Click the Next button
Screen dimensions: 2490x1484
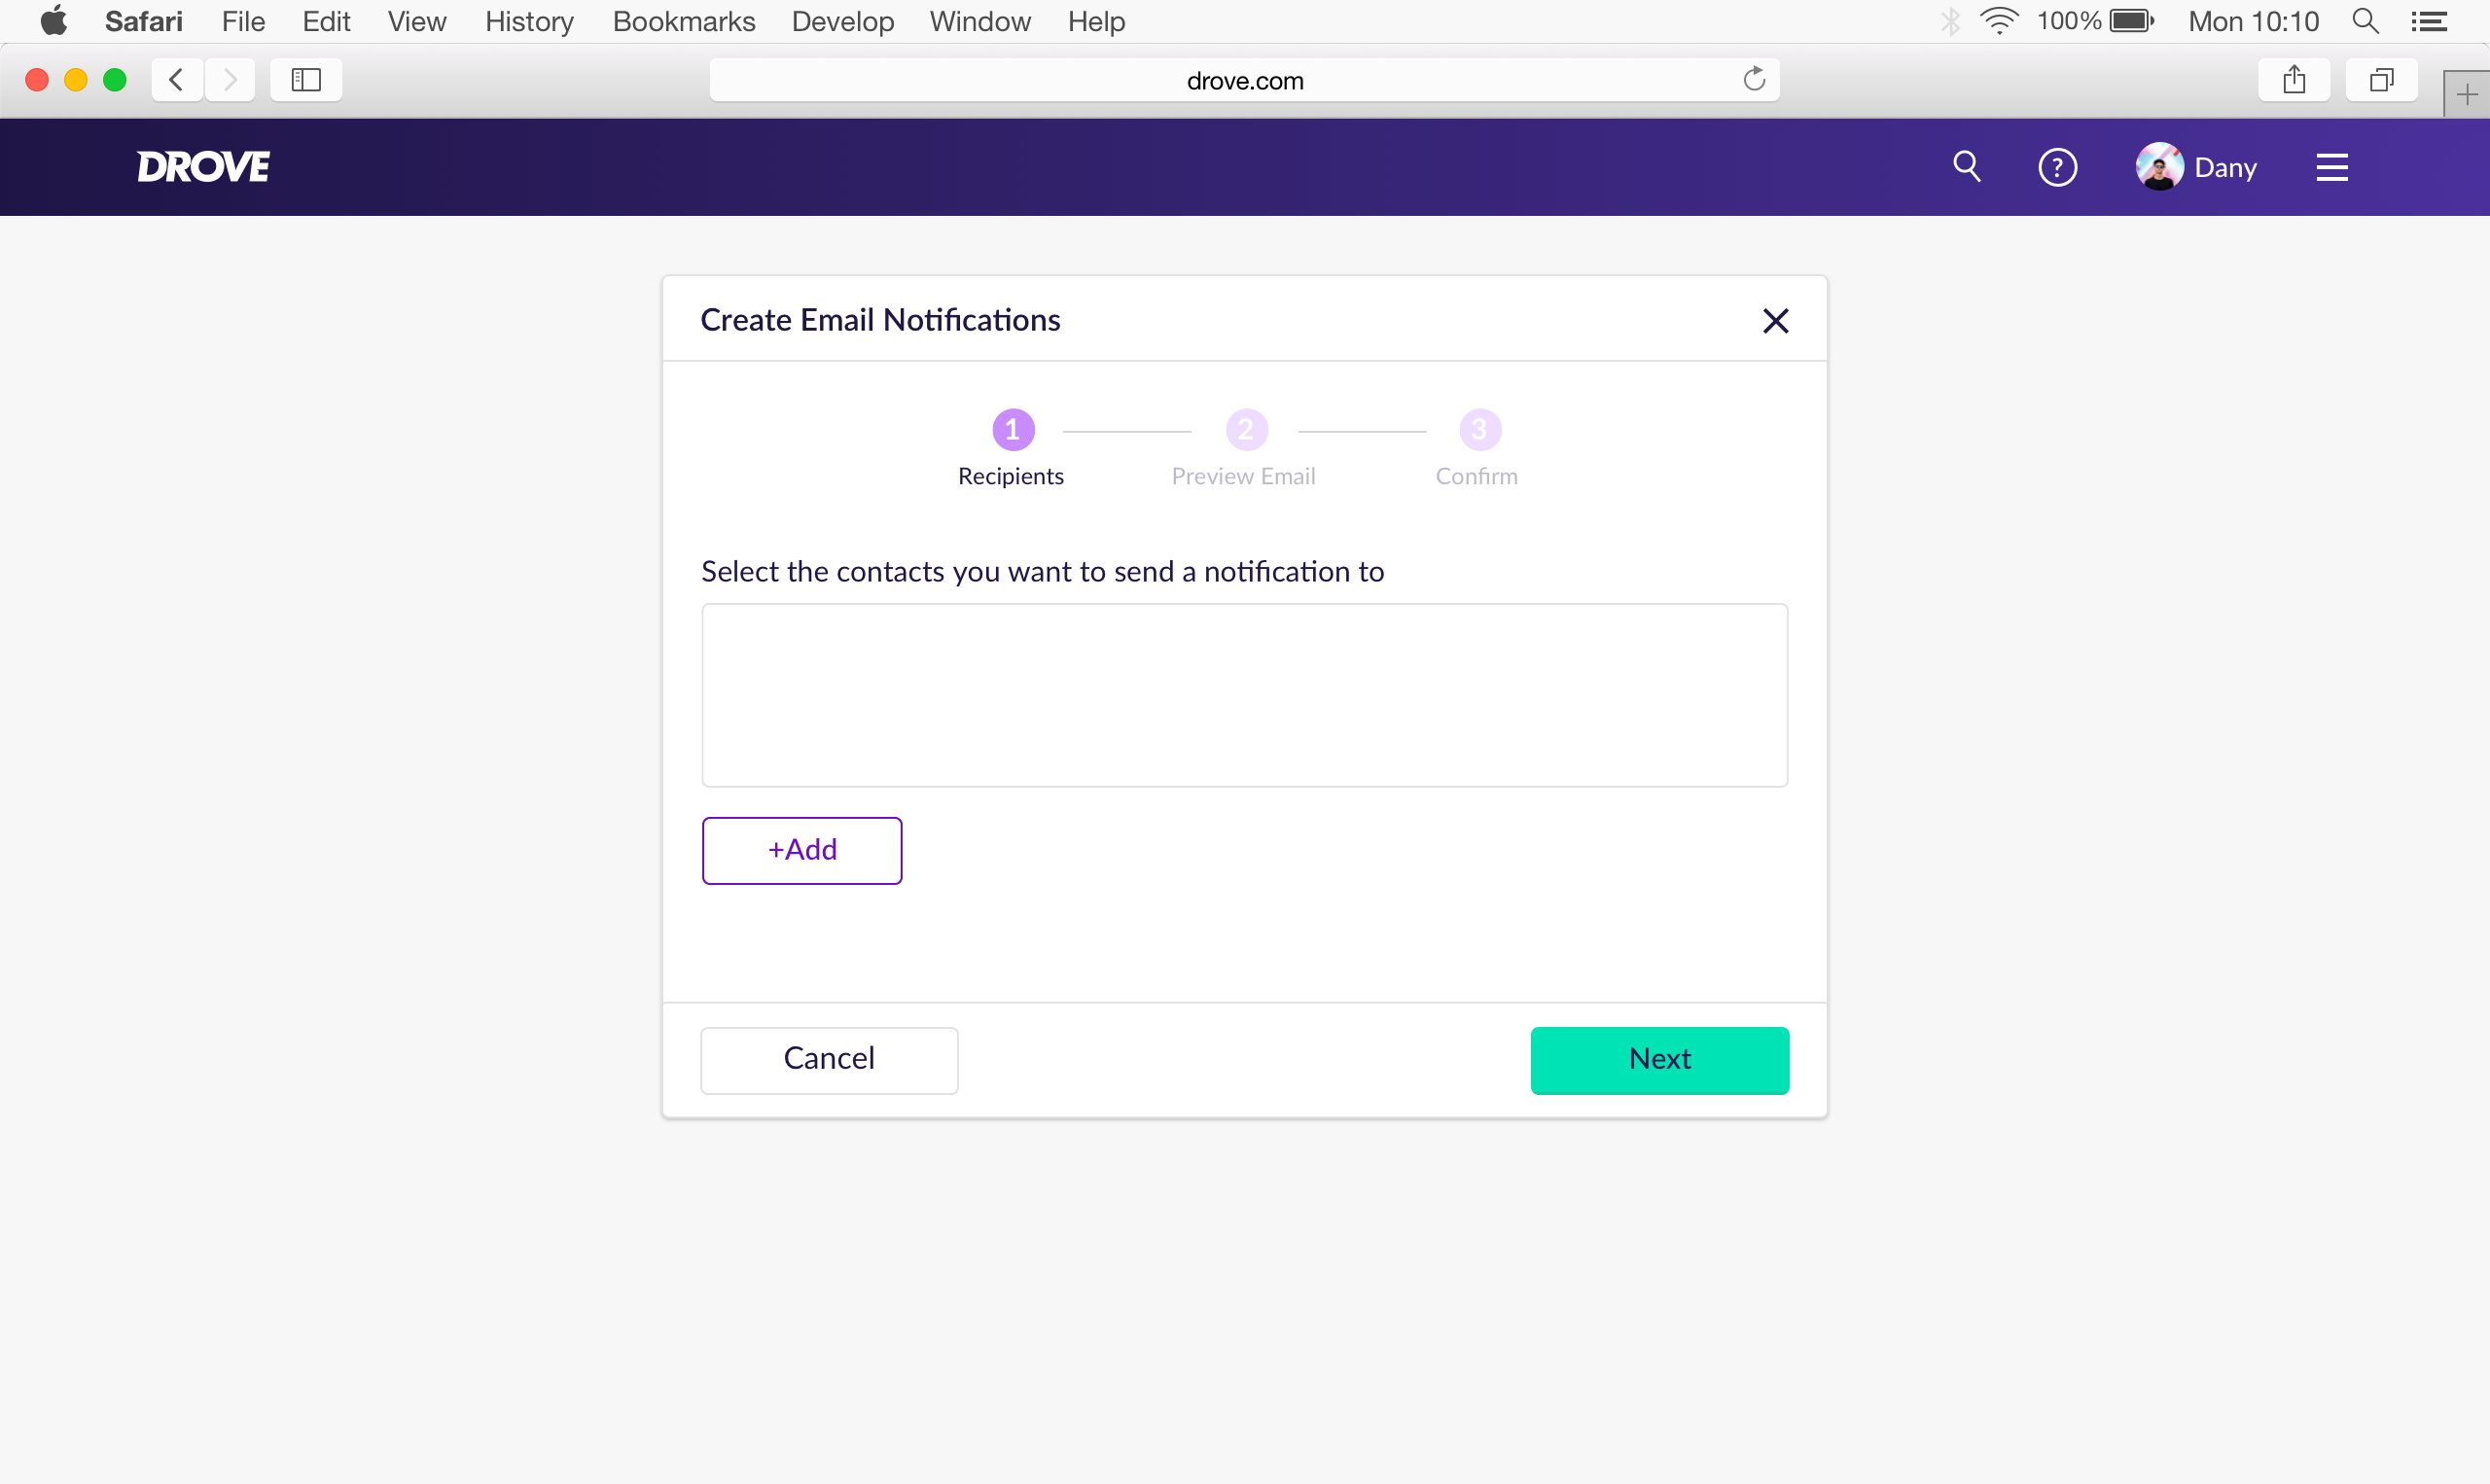click(1659, 1060)
